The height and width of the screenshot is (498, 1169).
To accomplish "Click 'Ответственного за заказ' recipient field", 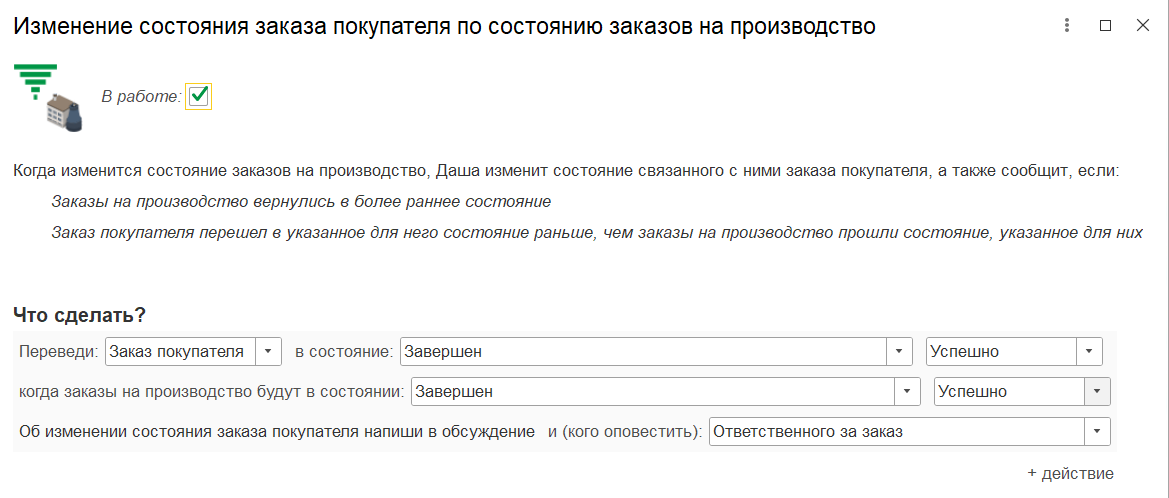I will point(895,432).
